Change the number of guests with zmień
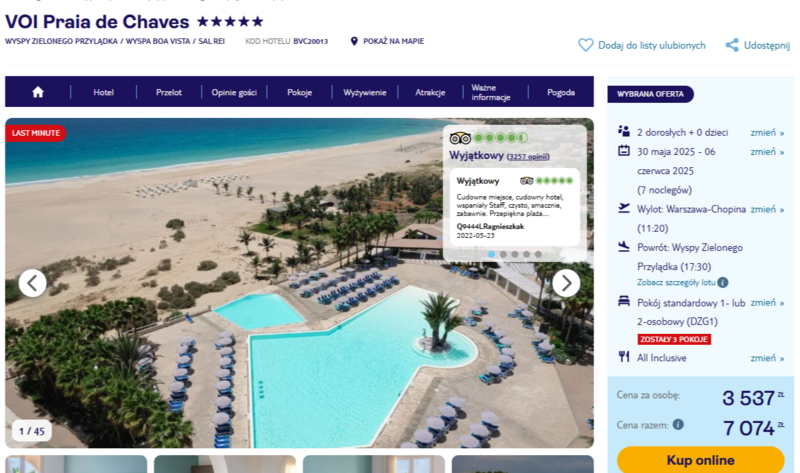This screenshot has height=473, width=800. click(767, 133)
